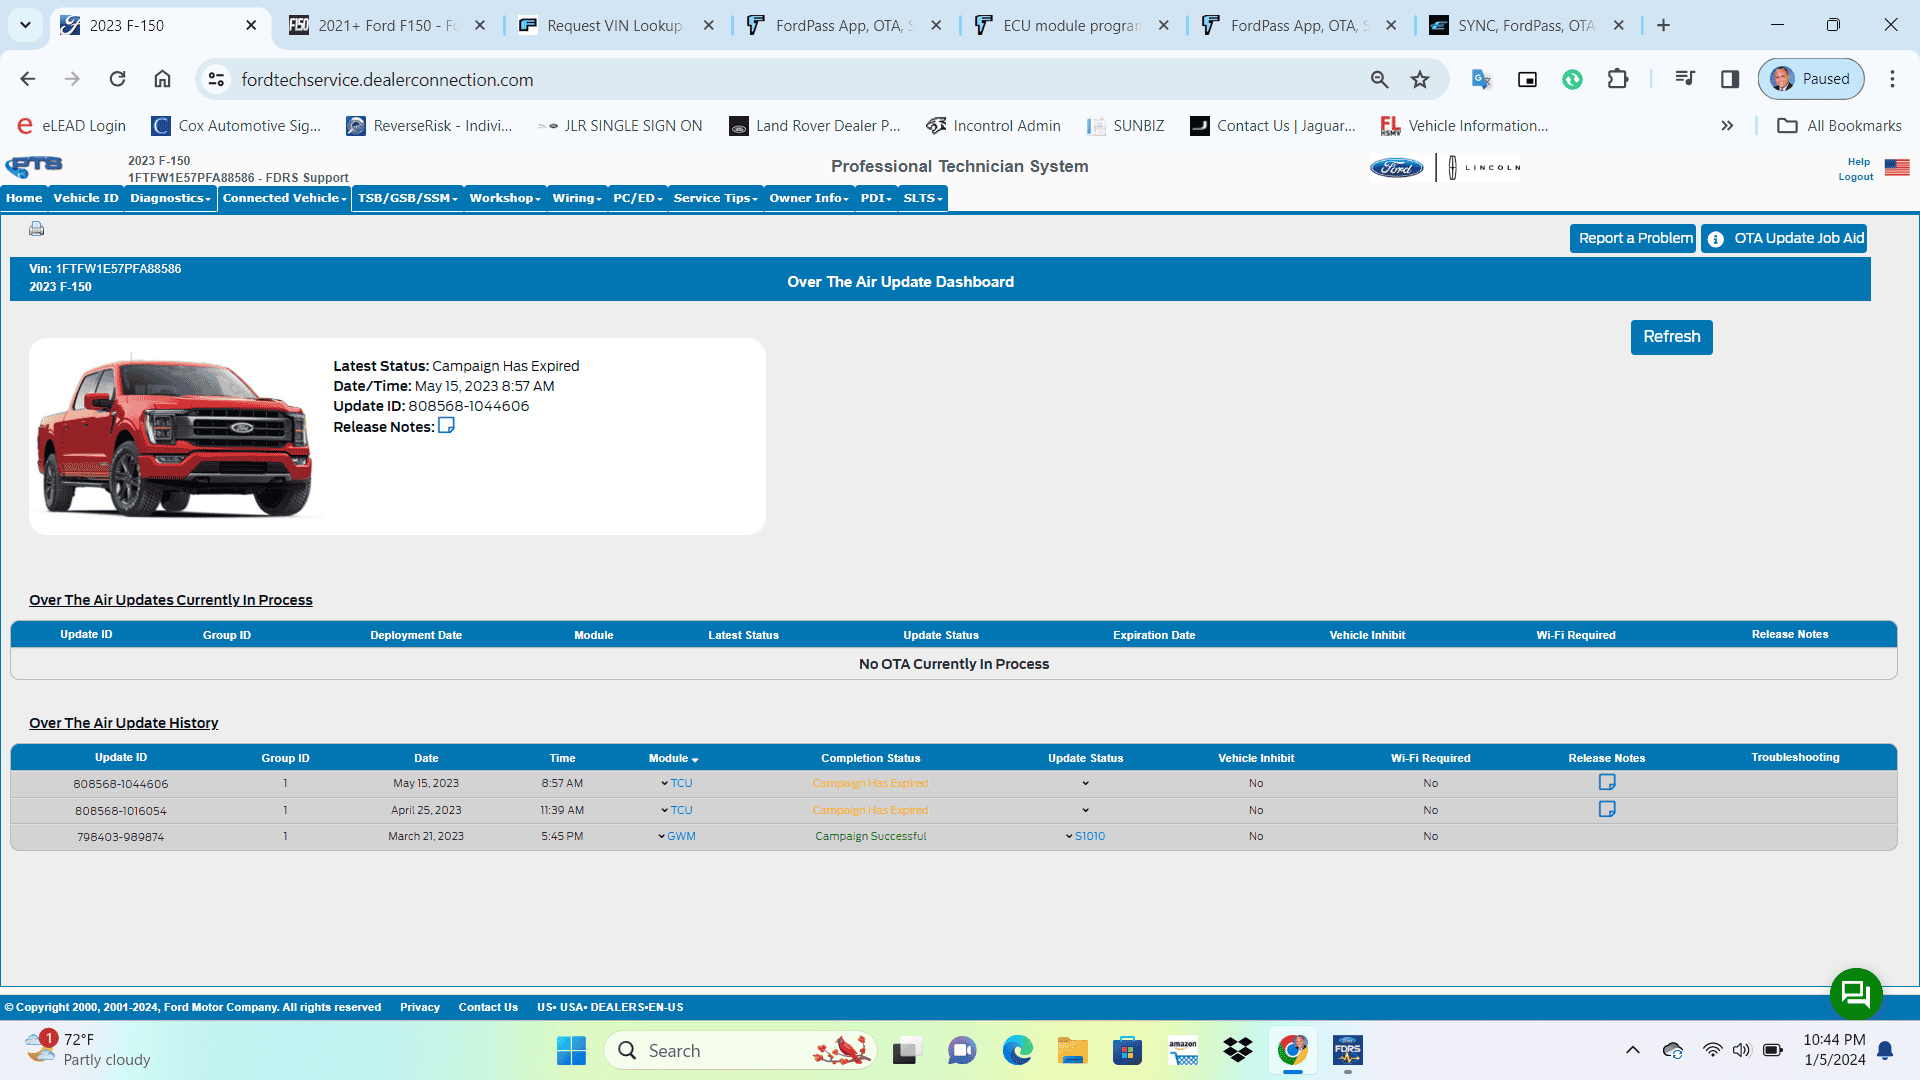
Task: Click Report a Problem button
Action: click(1633, 238)
